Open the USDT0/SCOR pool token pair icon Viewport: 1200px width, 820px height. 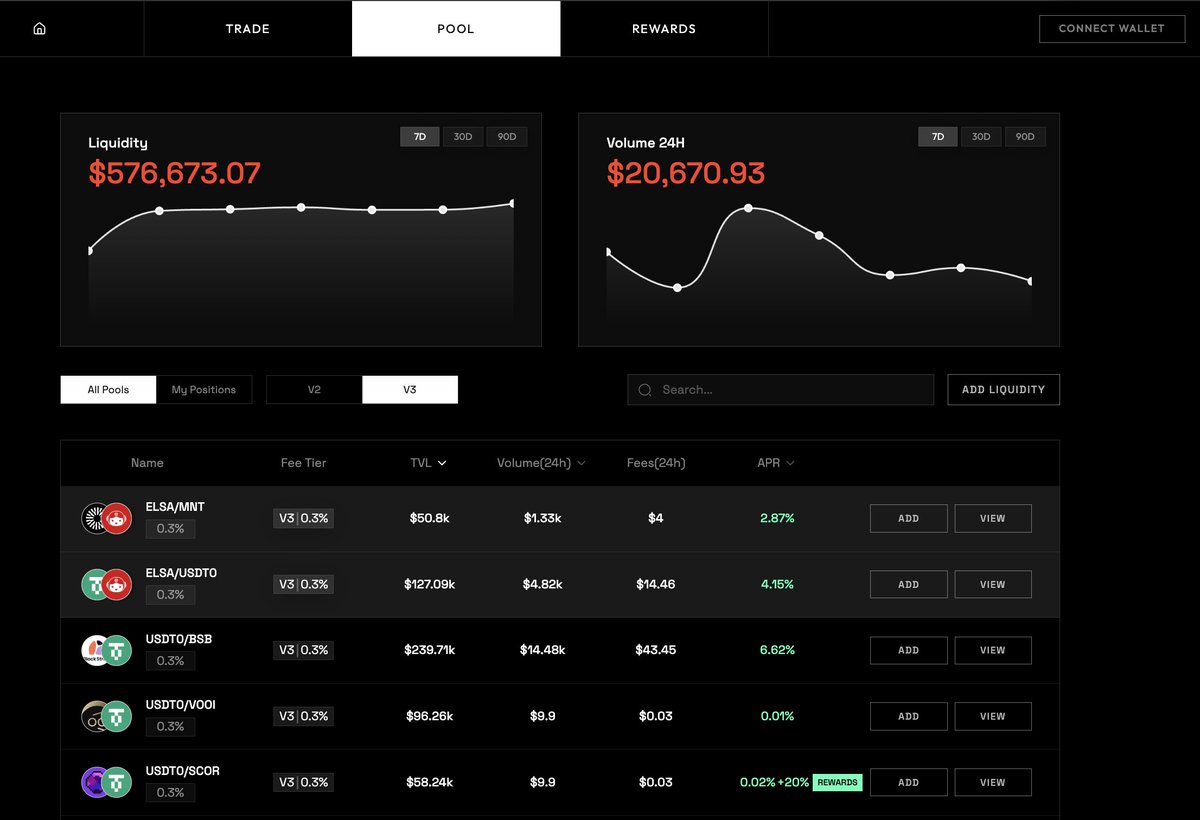point(107,782)
